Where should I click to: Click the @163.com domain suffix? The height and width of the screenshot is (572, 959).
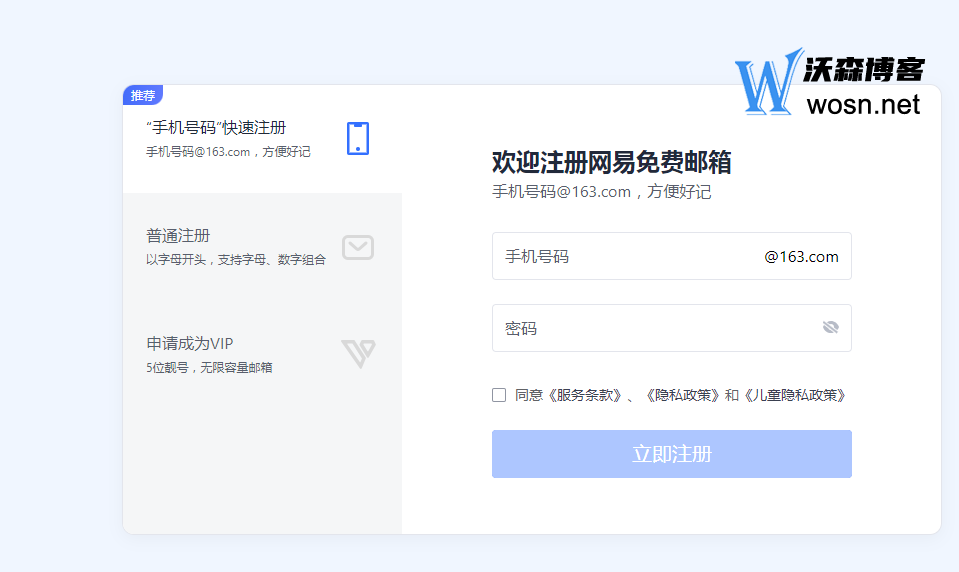pyautogui.click(x=801, y=256)
